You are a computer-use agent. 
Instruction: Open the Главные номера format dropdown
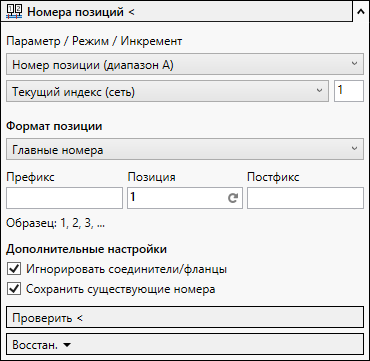[x=185, y=150]
